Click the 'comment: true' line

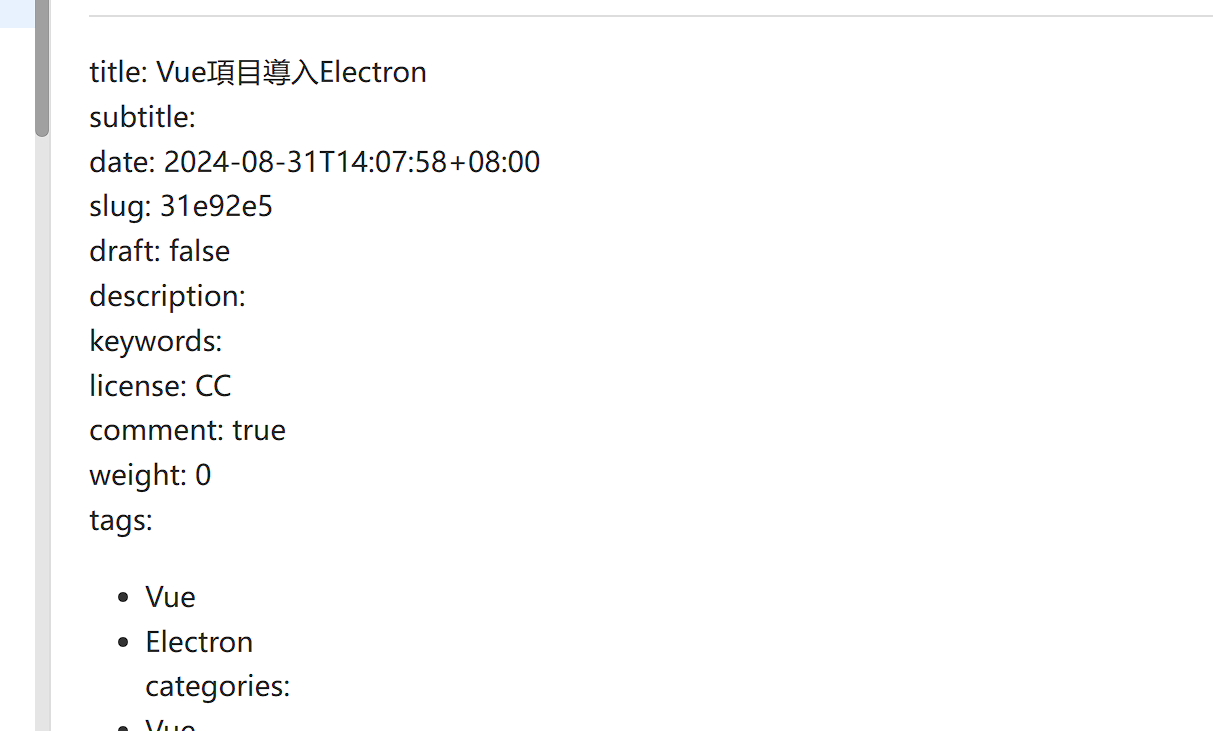click(x=187, y=430)
